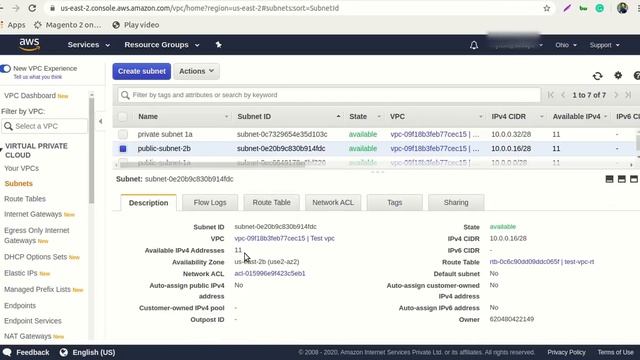This screenshot has width=640, height=360.
Task: Toggle the New VPC Experience switch
Action: [x=5, y=69]
